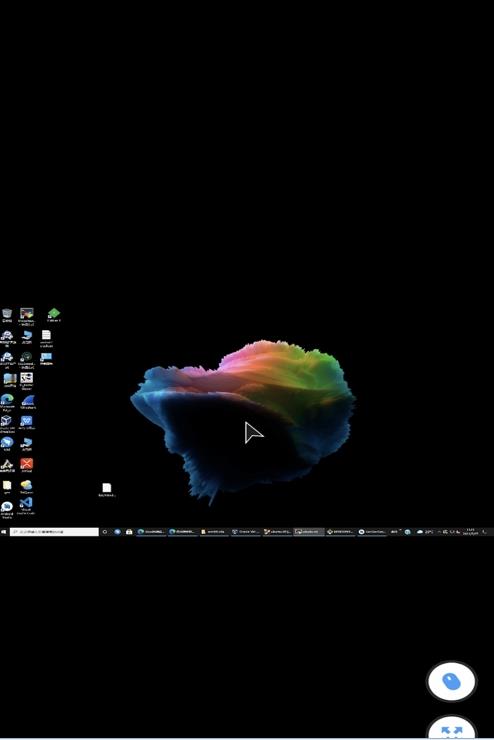Image resolution: width=494 pixels, height=740 pixels.
Task: Open the Task View taskbar button
Action: tap(105, 531)
